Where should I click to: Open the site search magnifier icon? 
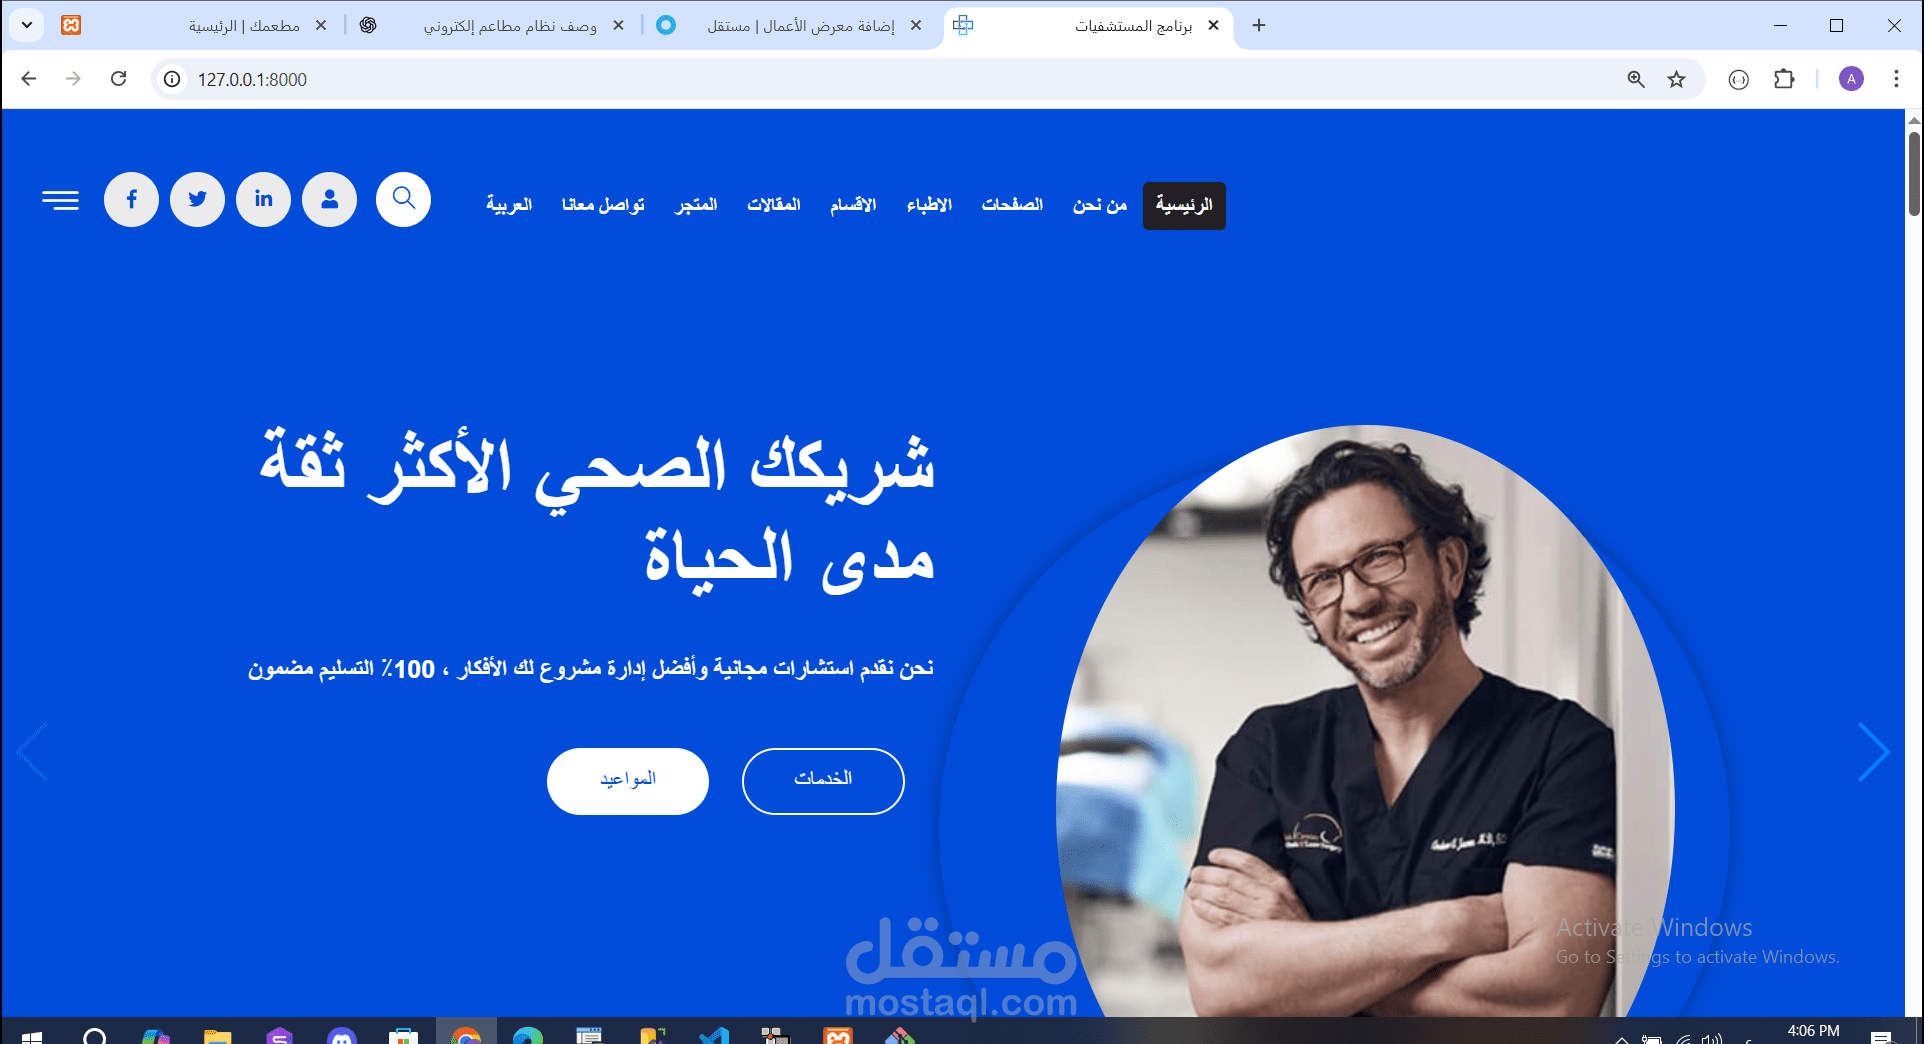403,200
